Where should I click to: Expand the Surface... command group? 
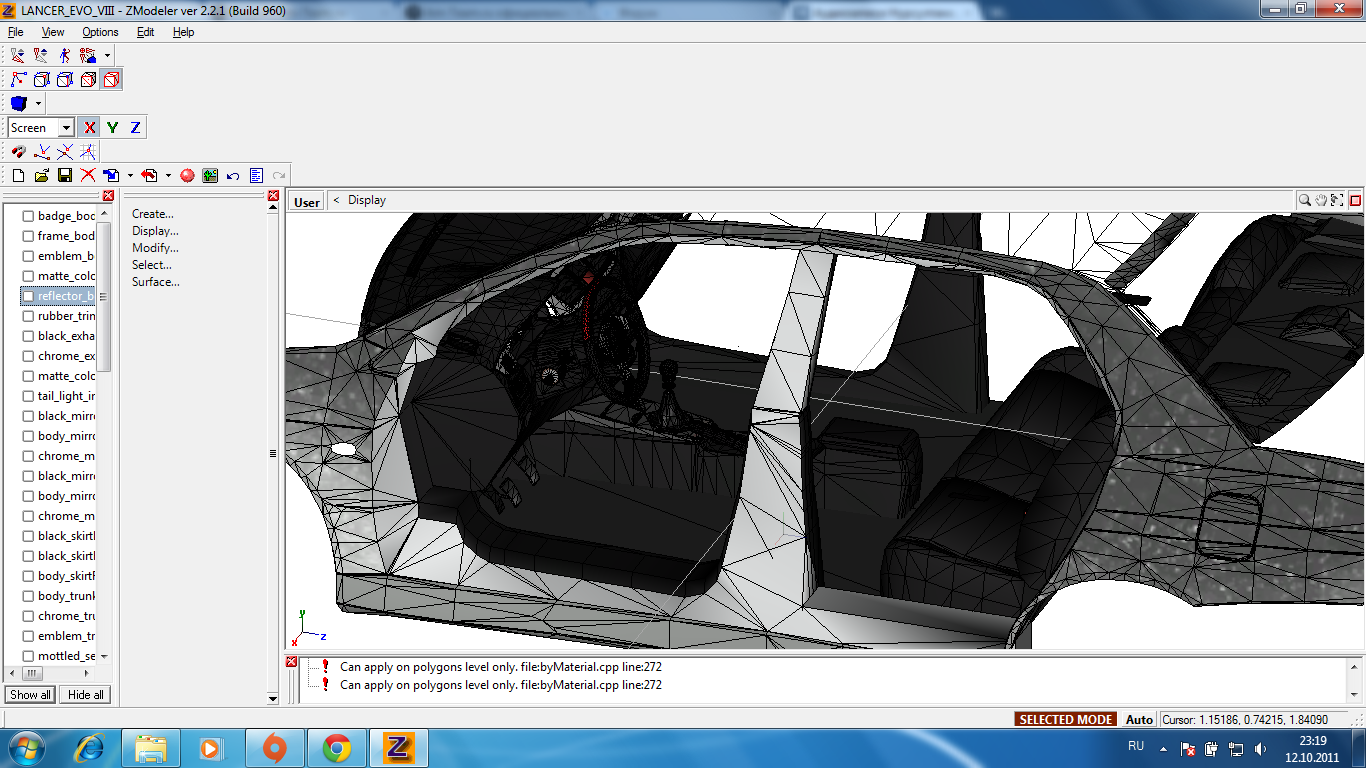[x=156, y=282]
